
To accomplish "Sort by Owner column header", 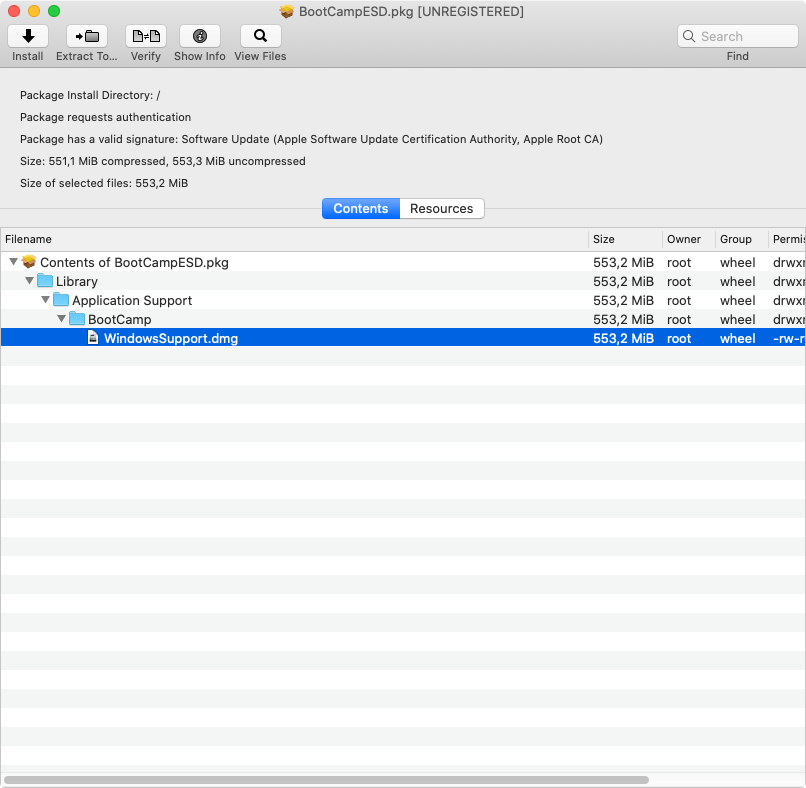I will tap(689, 240).
